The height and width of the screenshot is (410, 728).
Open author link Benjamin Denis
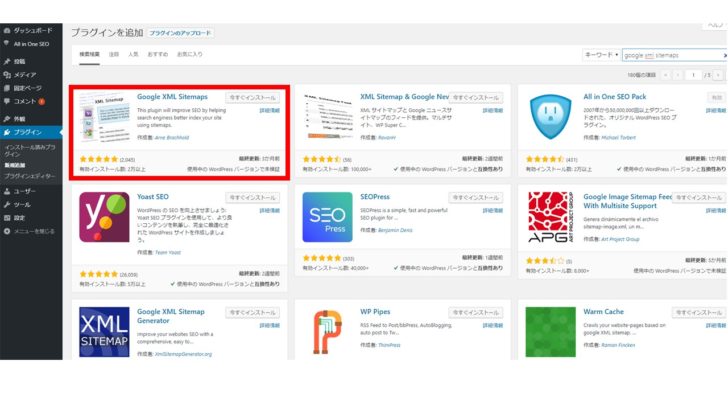click(x=395, y=230)
